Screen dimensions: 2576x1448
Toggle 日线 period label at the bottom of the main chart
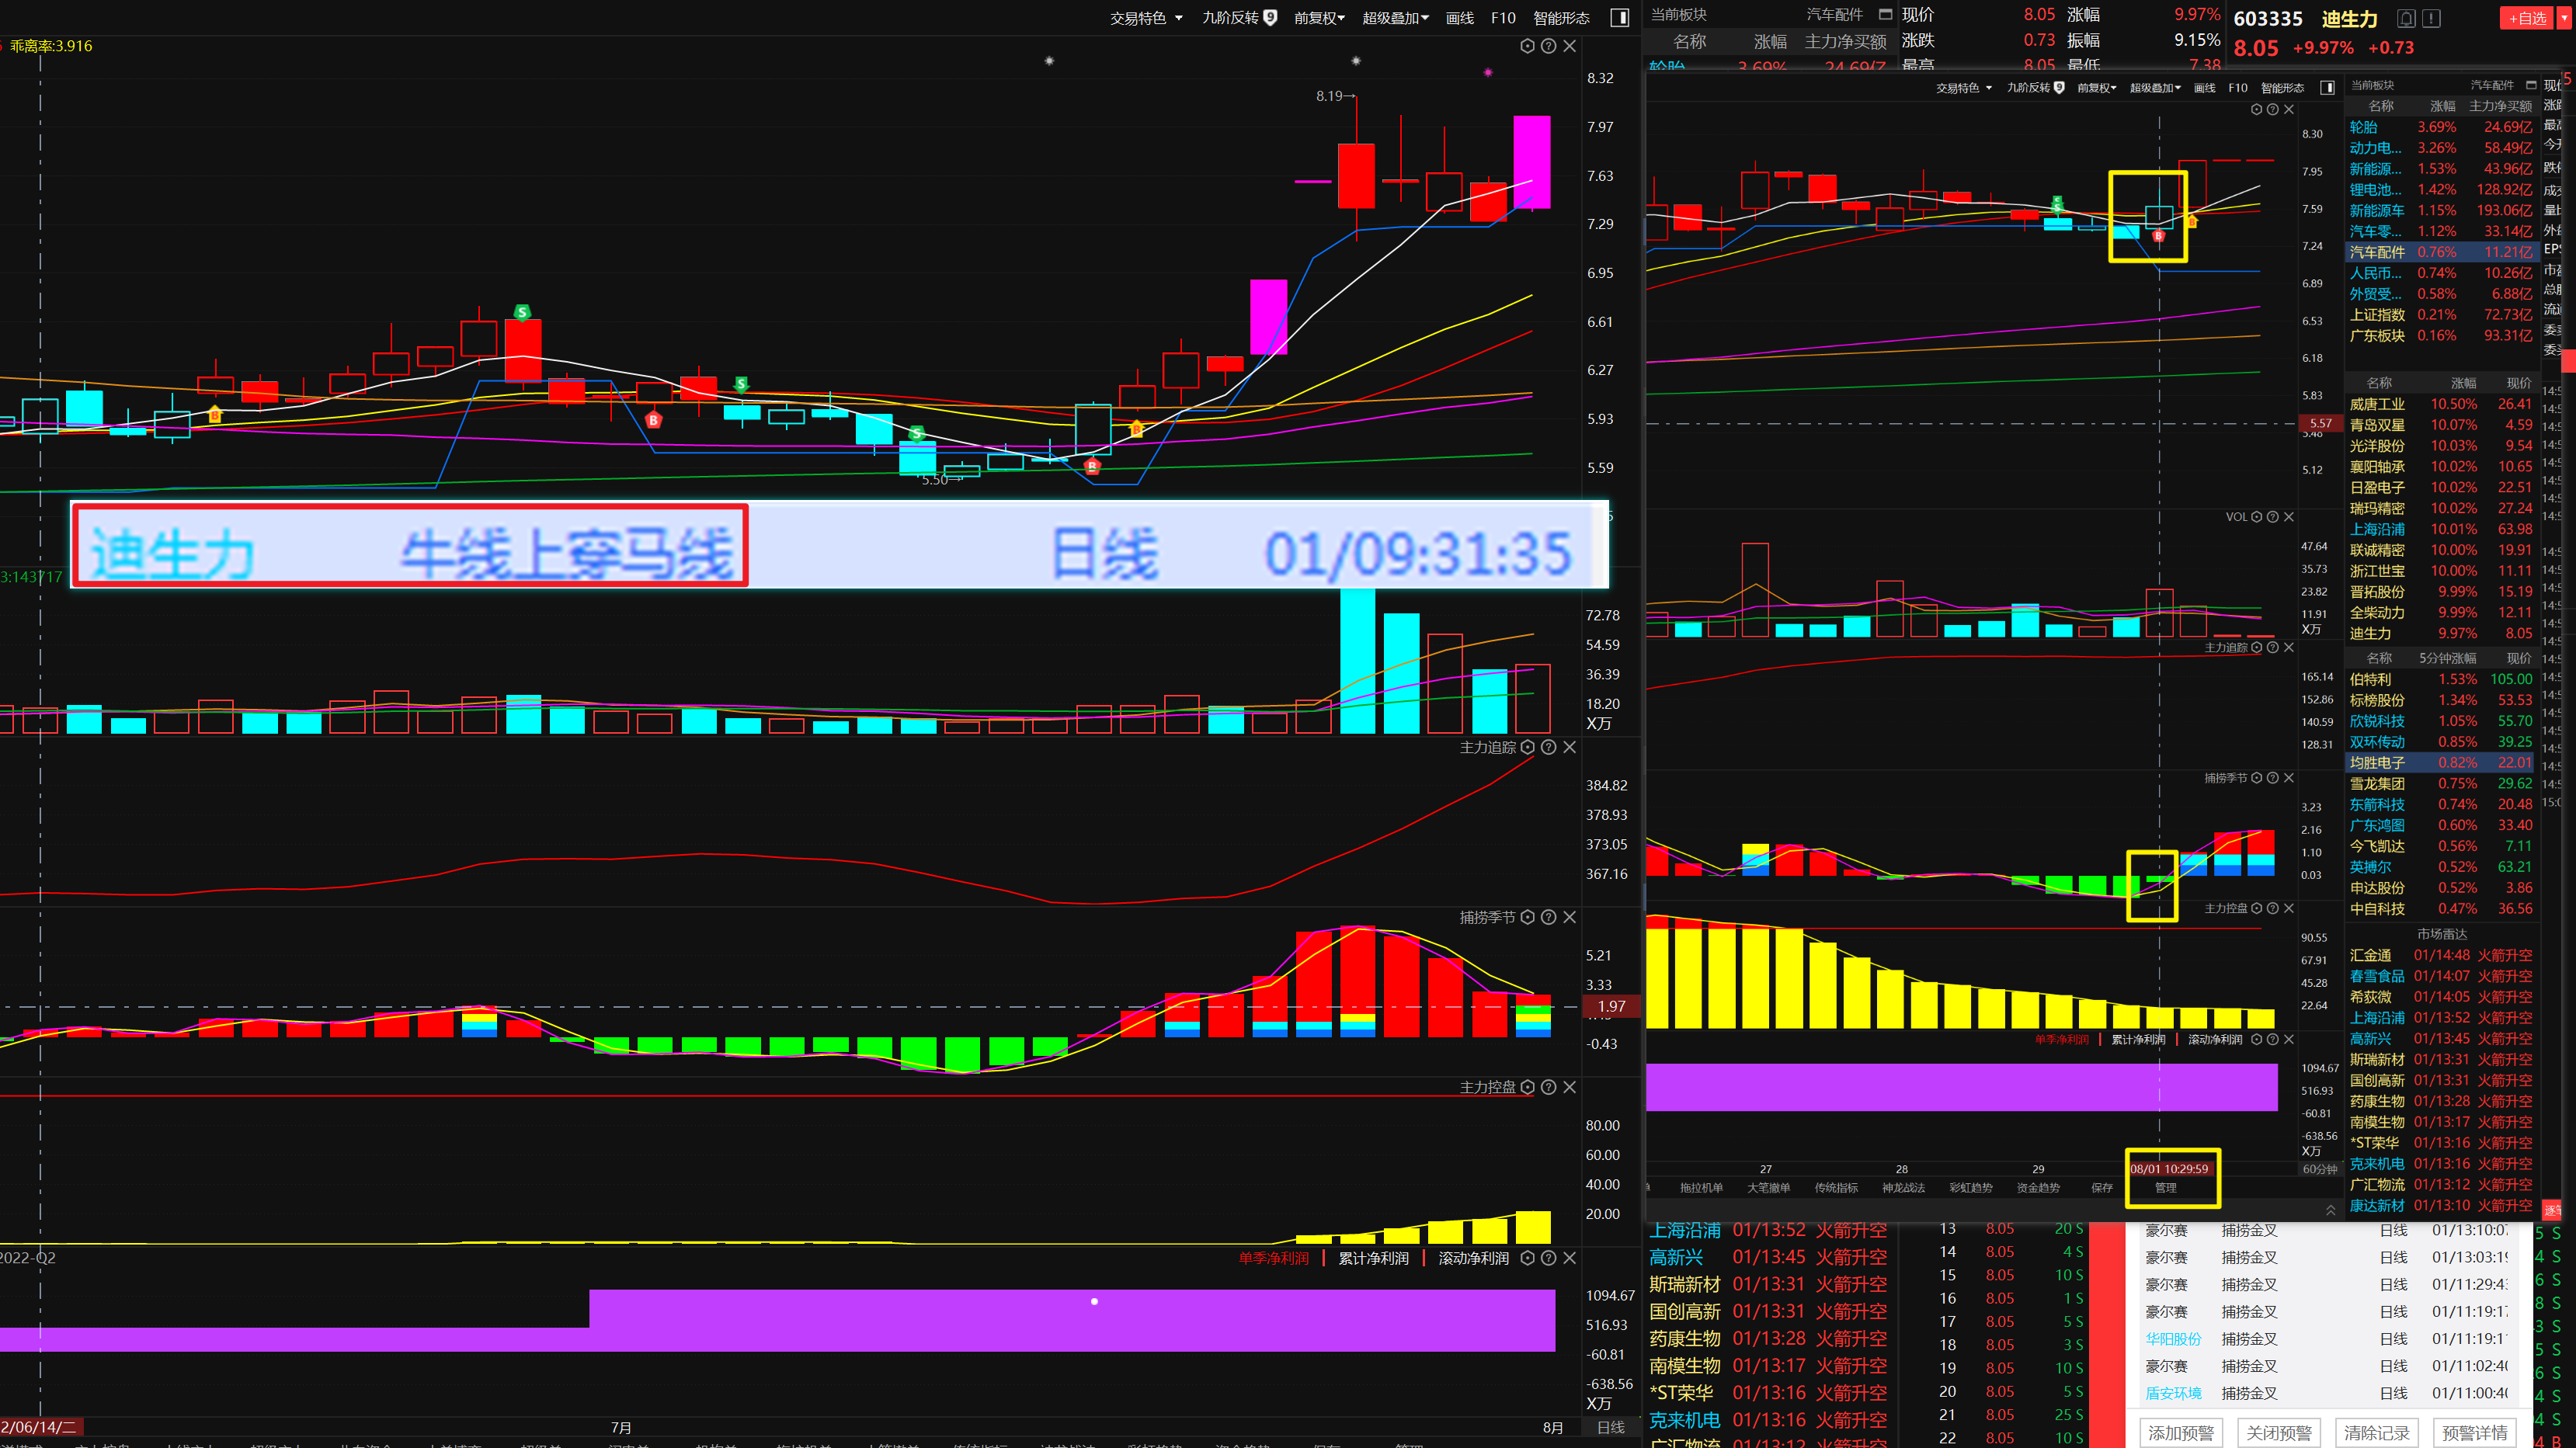click(x=1610, y=1427)
